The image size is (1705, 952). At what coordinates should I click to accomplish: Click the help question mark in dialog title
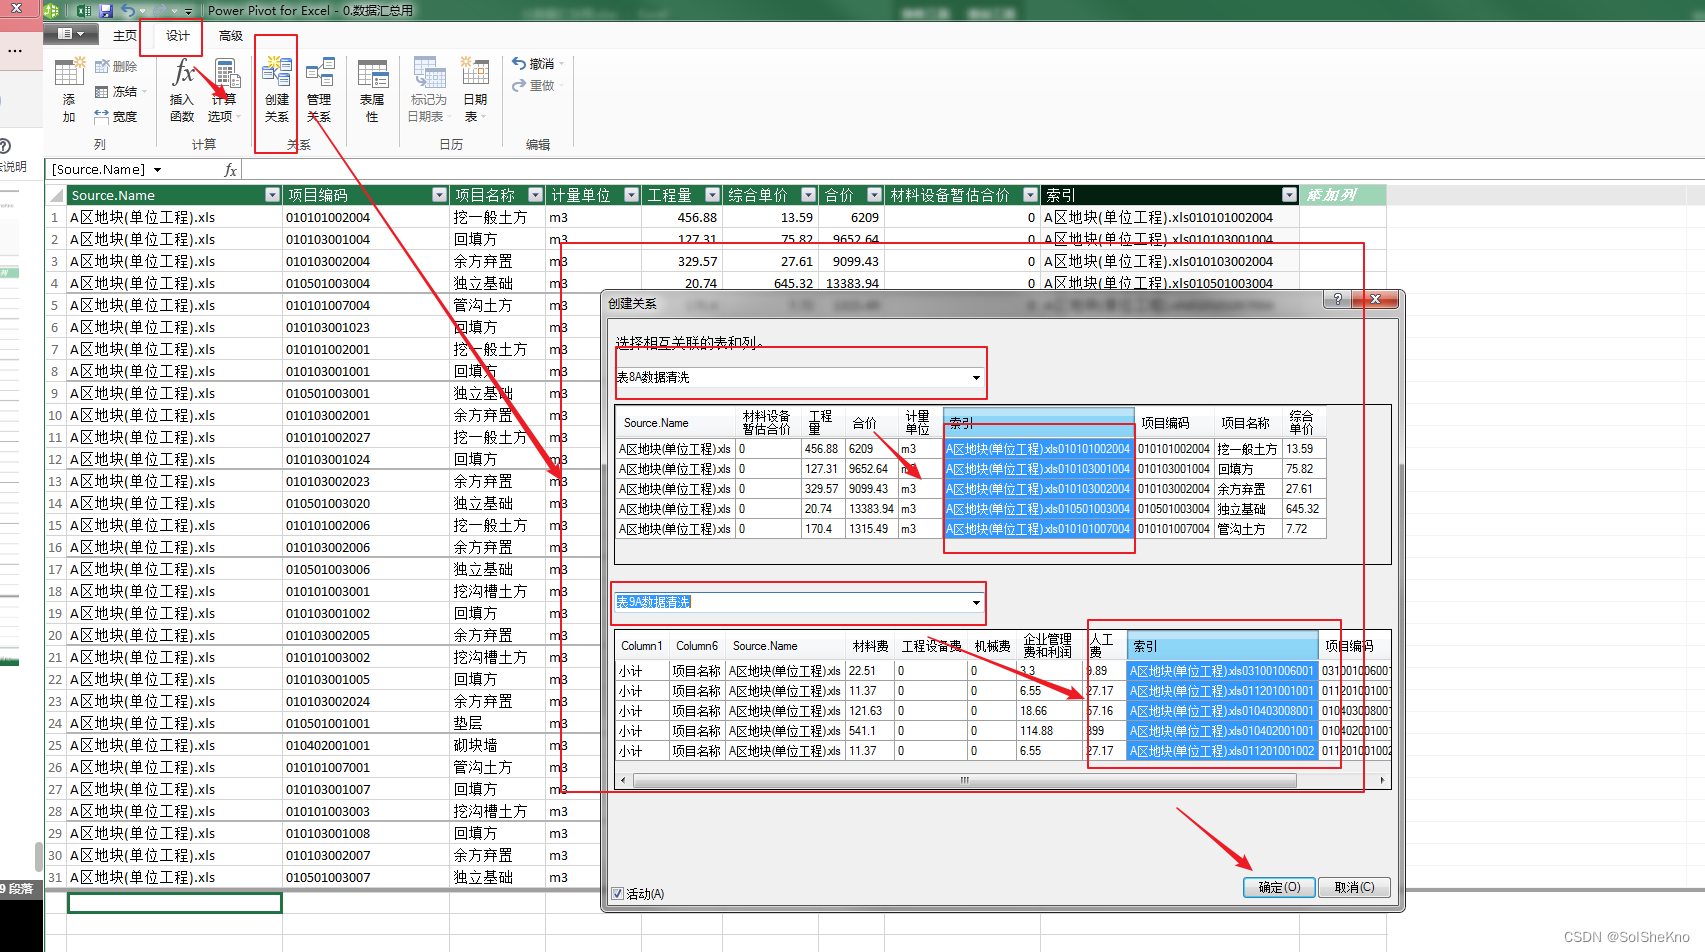click(1338, 299)
